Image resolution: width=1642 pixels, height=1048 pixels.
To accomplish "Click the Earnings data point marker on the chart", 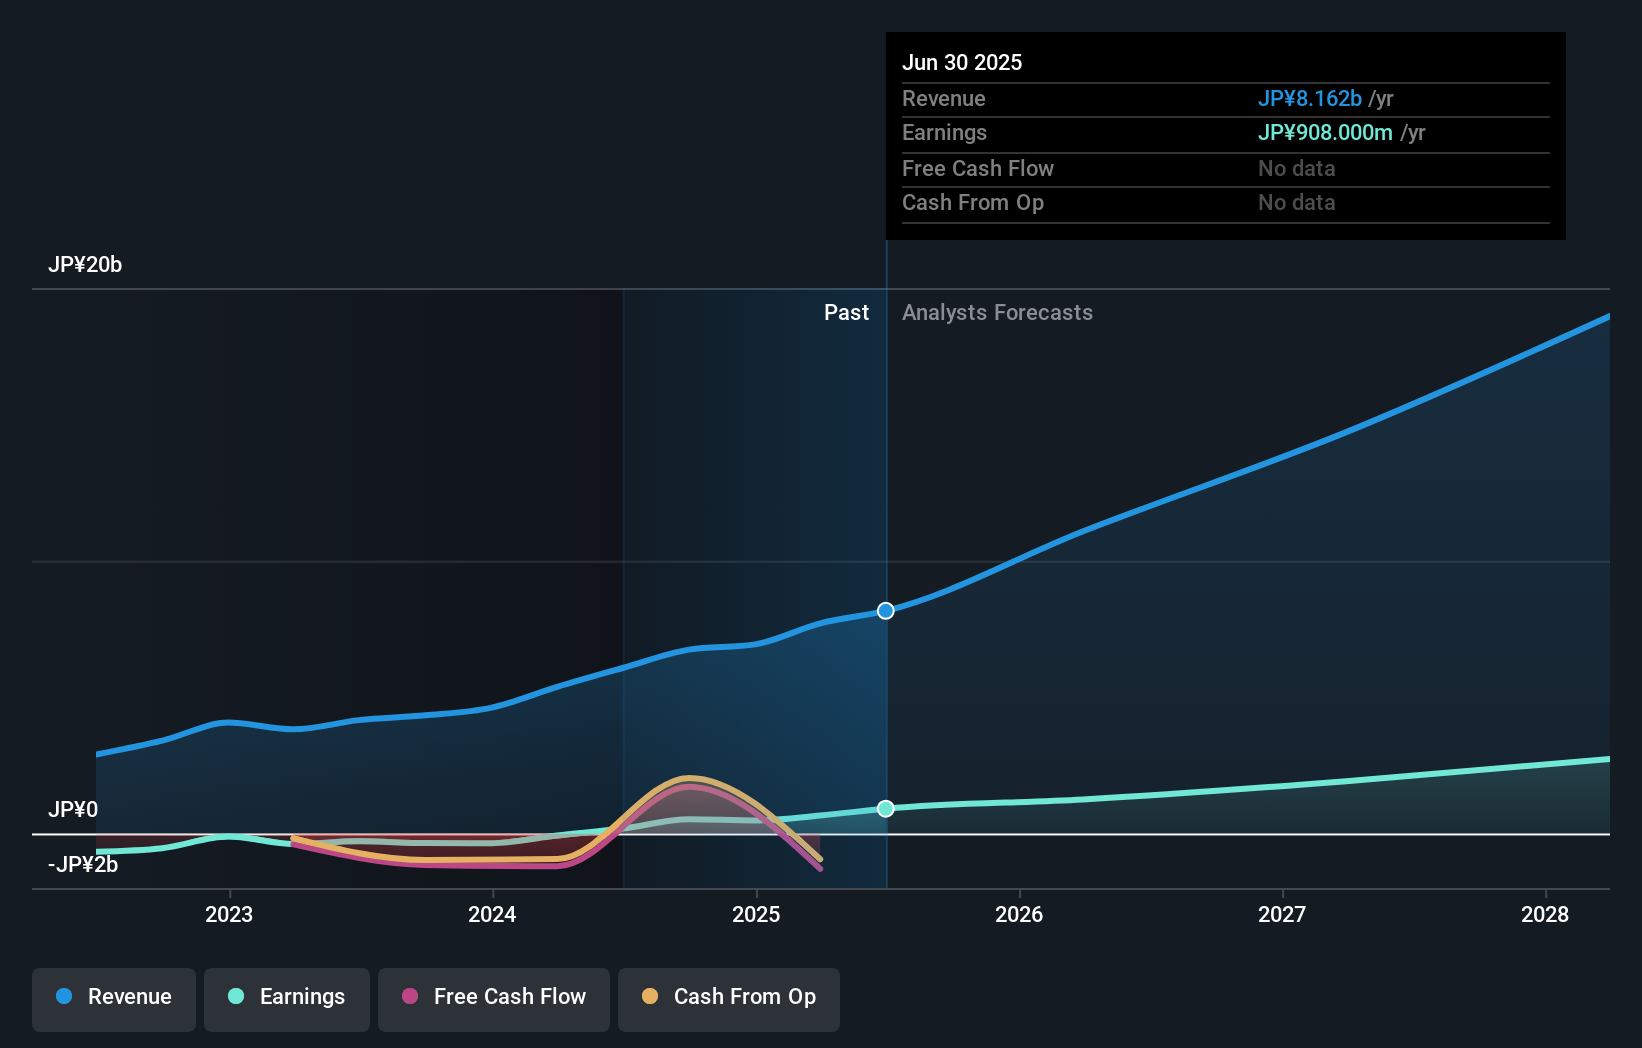I will (884, 808).
